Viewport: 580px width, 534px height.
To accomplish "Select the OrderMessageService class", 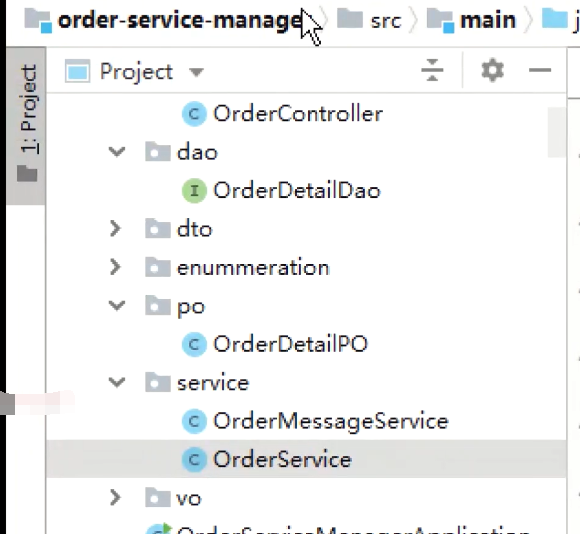I will 331,421.
